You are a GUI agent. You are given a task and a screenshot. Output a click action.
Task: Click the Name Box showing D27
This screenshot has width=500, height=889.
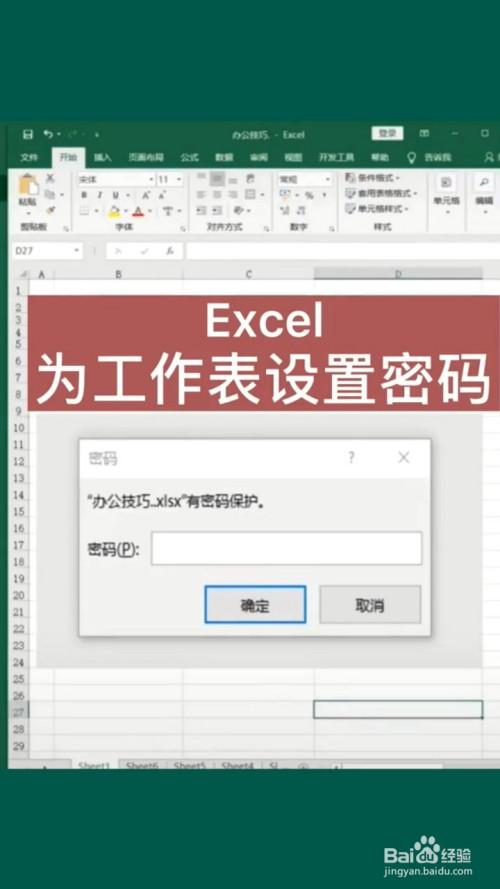pos(46,251)
